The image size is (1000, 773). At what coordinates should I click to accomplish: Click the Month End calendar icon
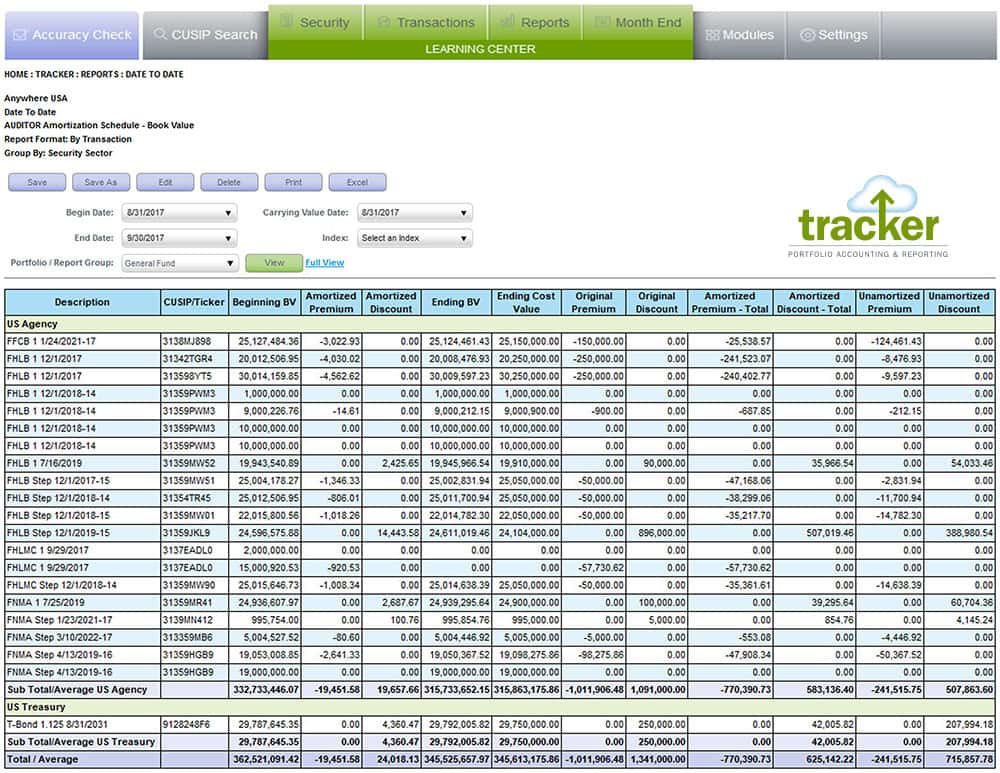click(x=602, y=22)
